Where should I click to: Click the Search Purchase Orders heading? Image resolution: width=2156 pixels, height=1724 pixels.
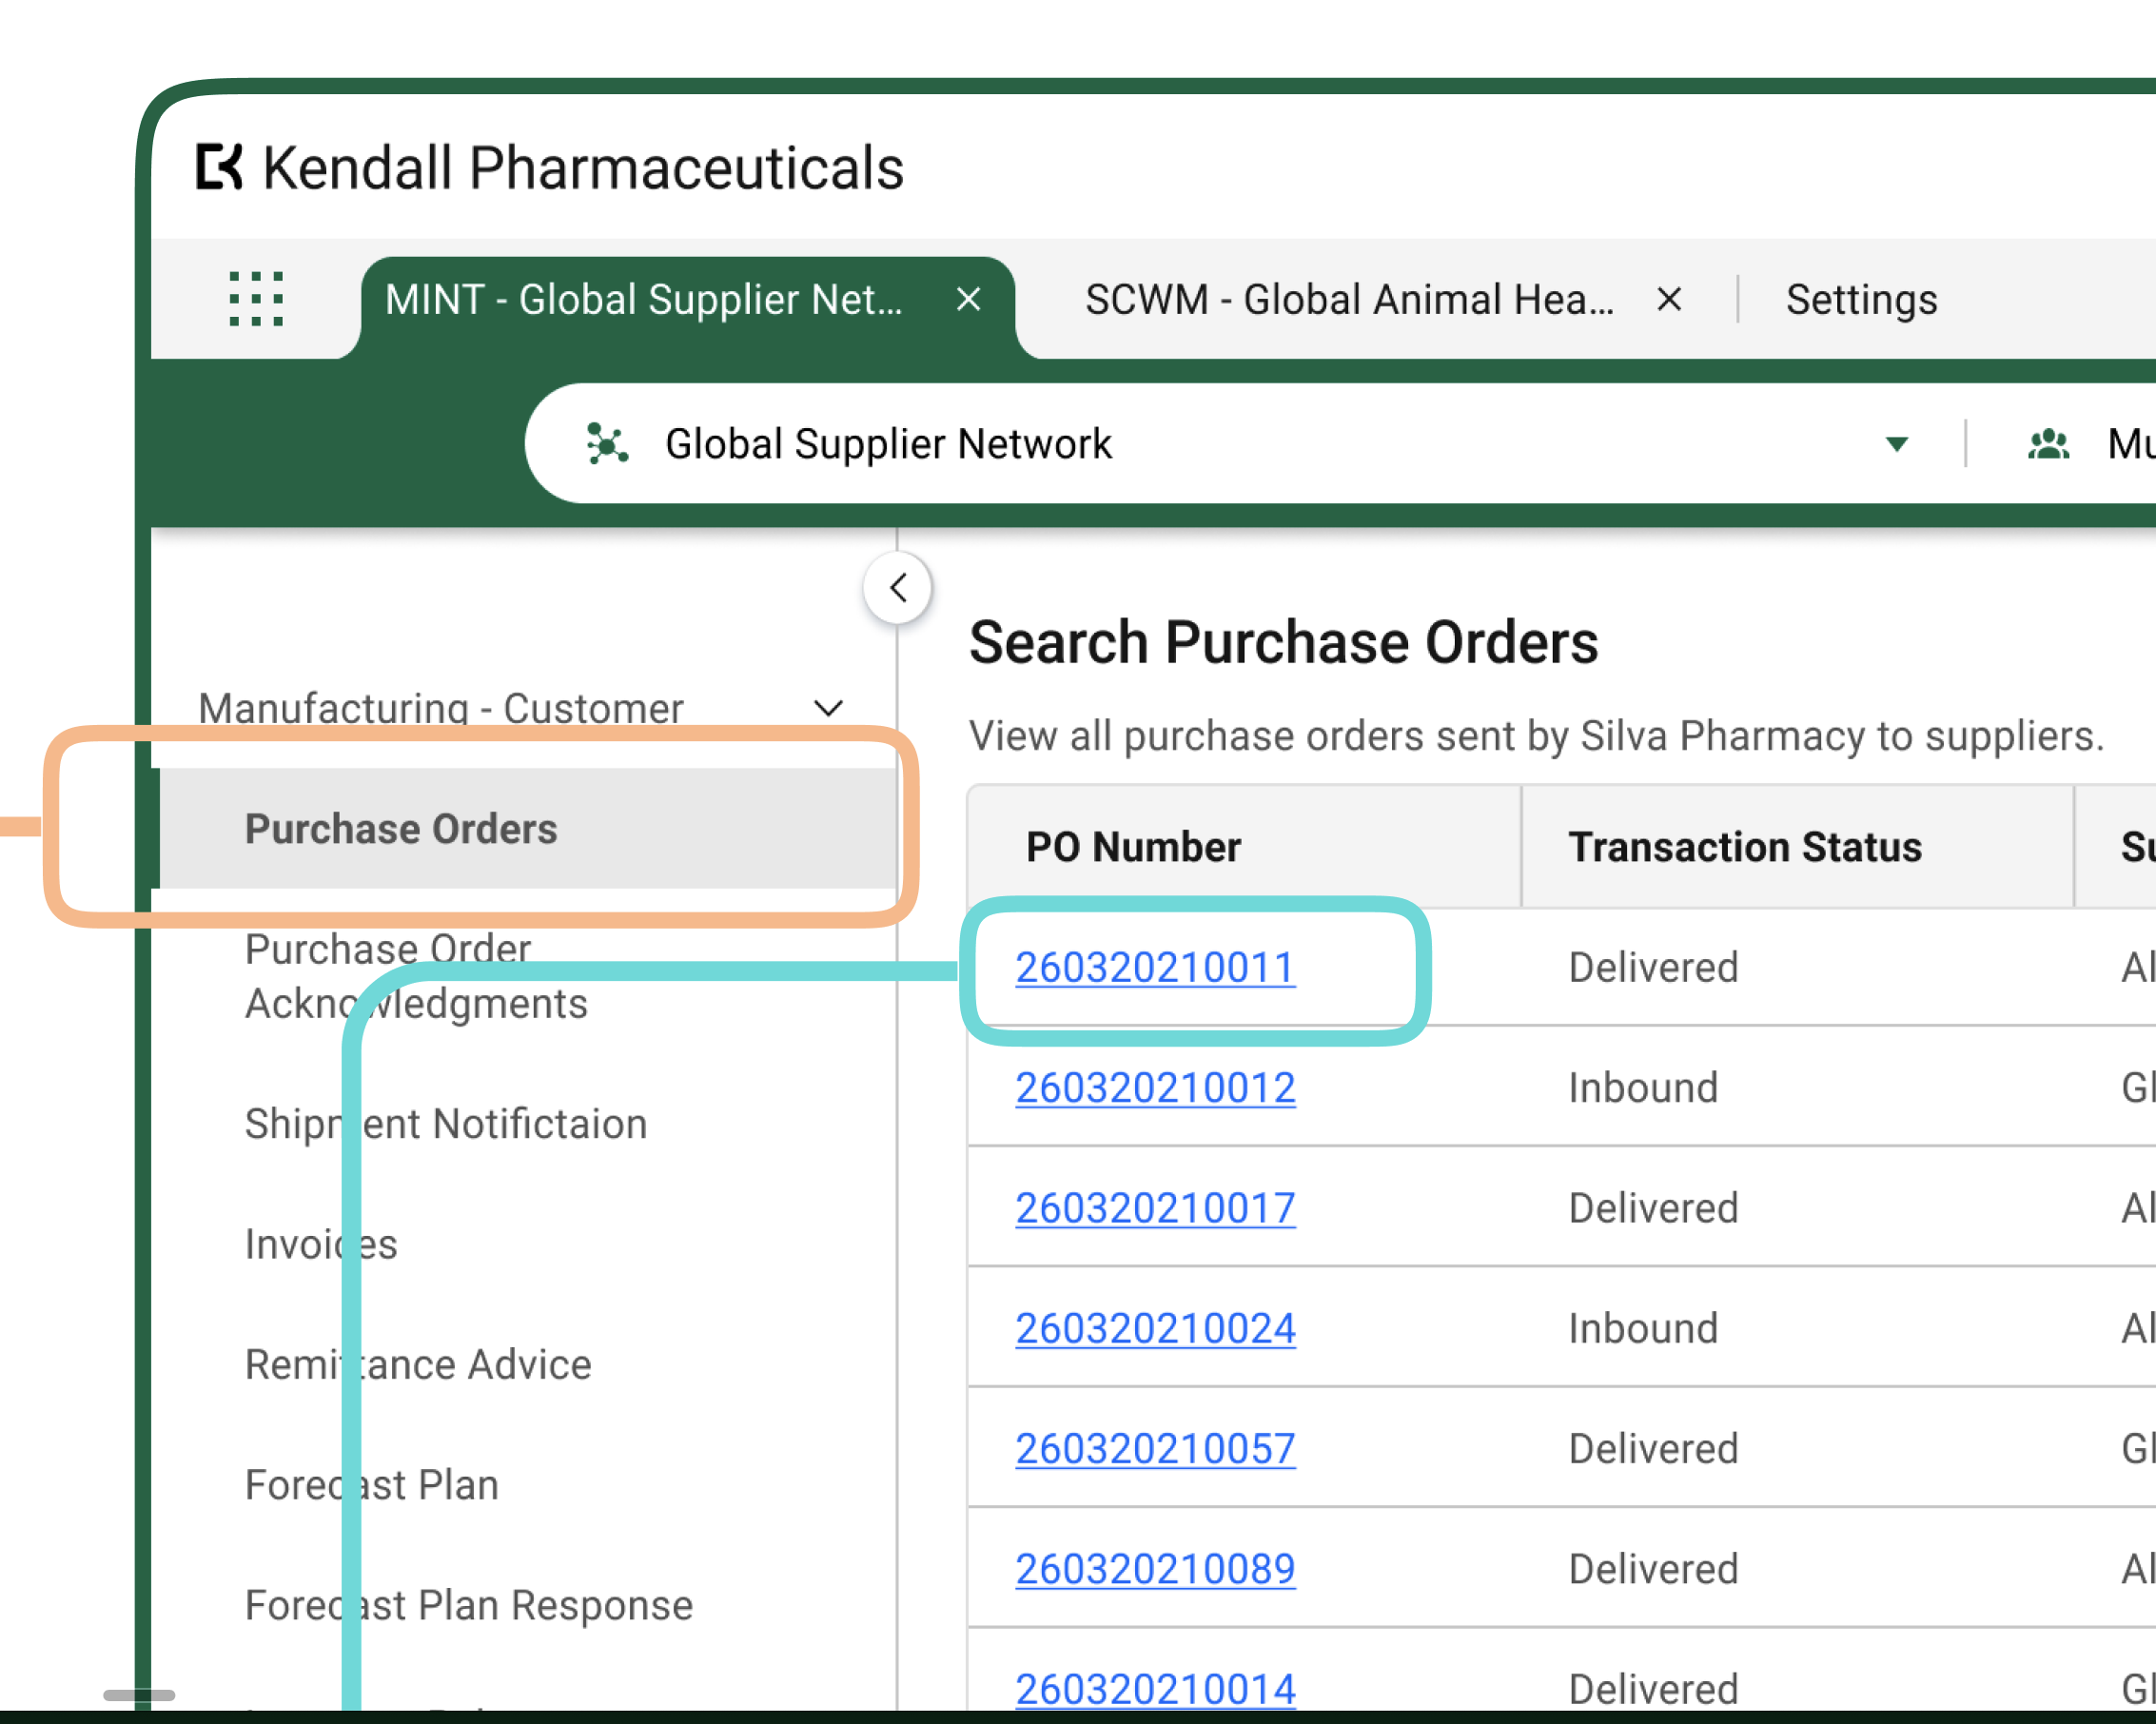coord(1283,641)
